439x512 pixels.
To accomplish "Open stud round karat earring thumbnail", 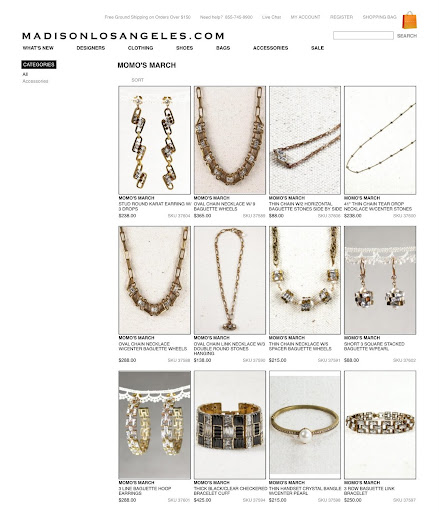I will (x=155, y=140).
